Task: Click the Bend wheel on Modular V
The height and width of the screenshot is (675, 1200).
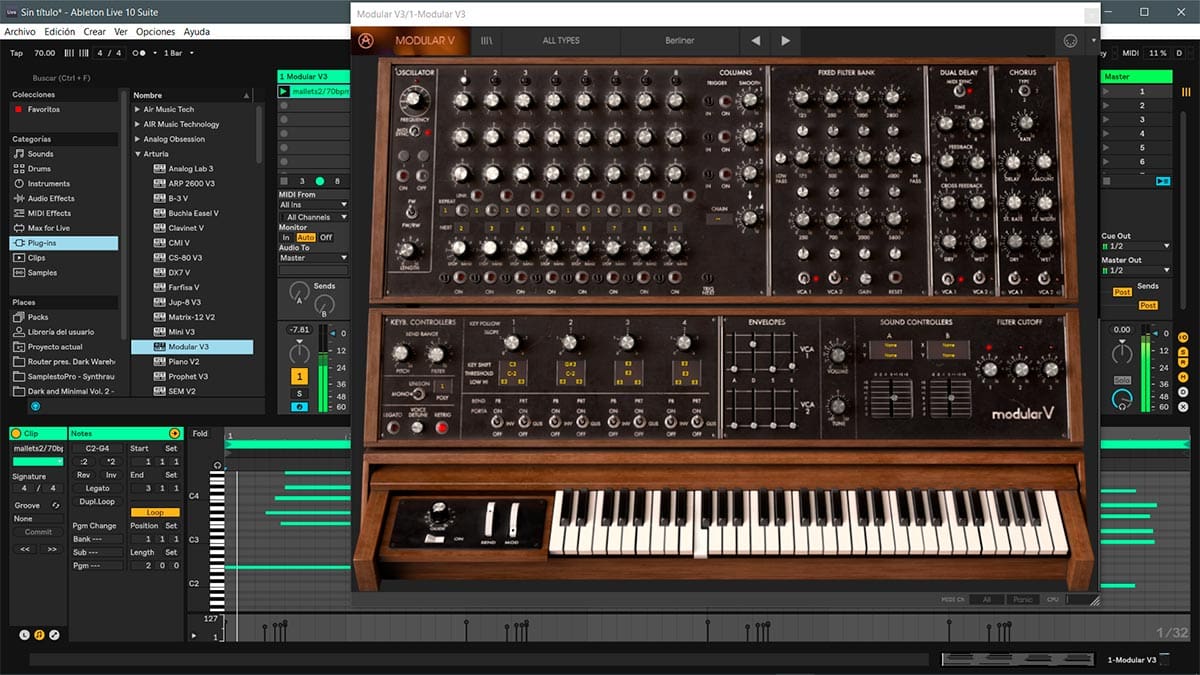Action: coord(490,520)
